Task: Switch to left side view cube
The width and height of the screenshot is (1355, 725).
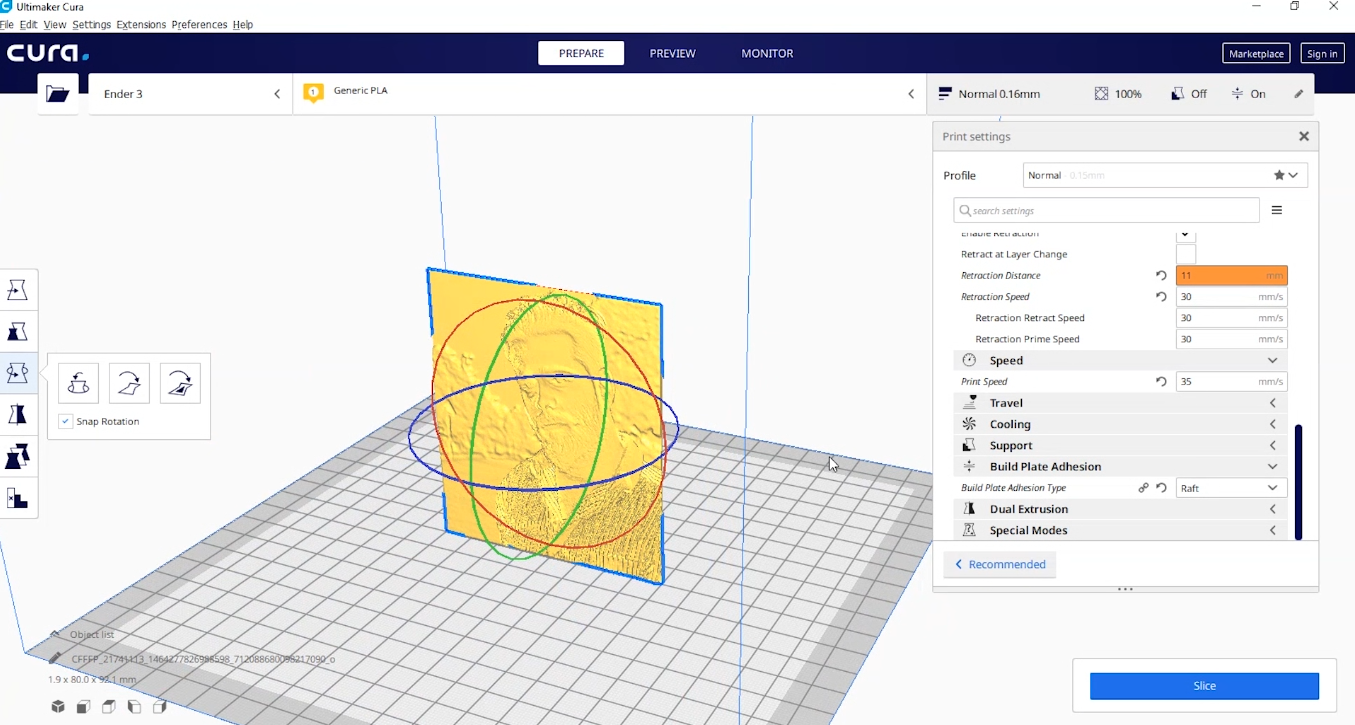Action: 134,707
